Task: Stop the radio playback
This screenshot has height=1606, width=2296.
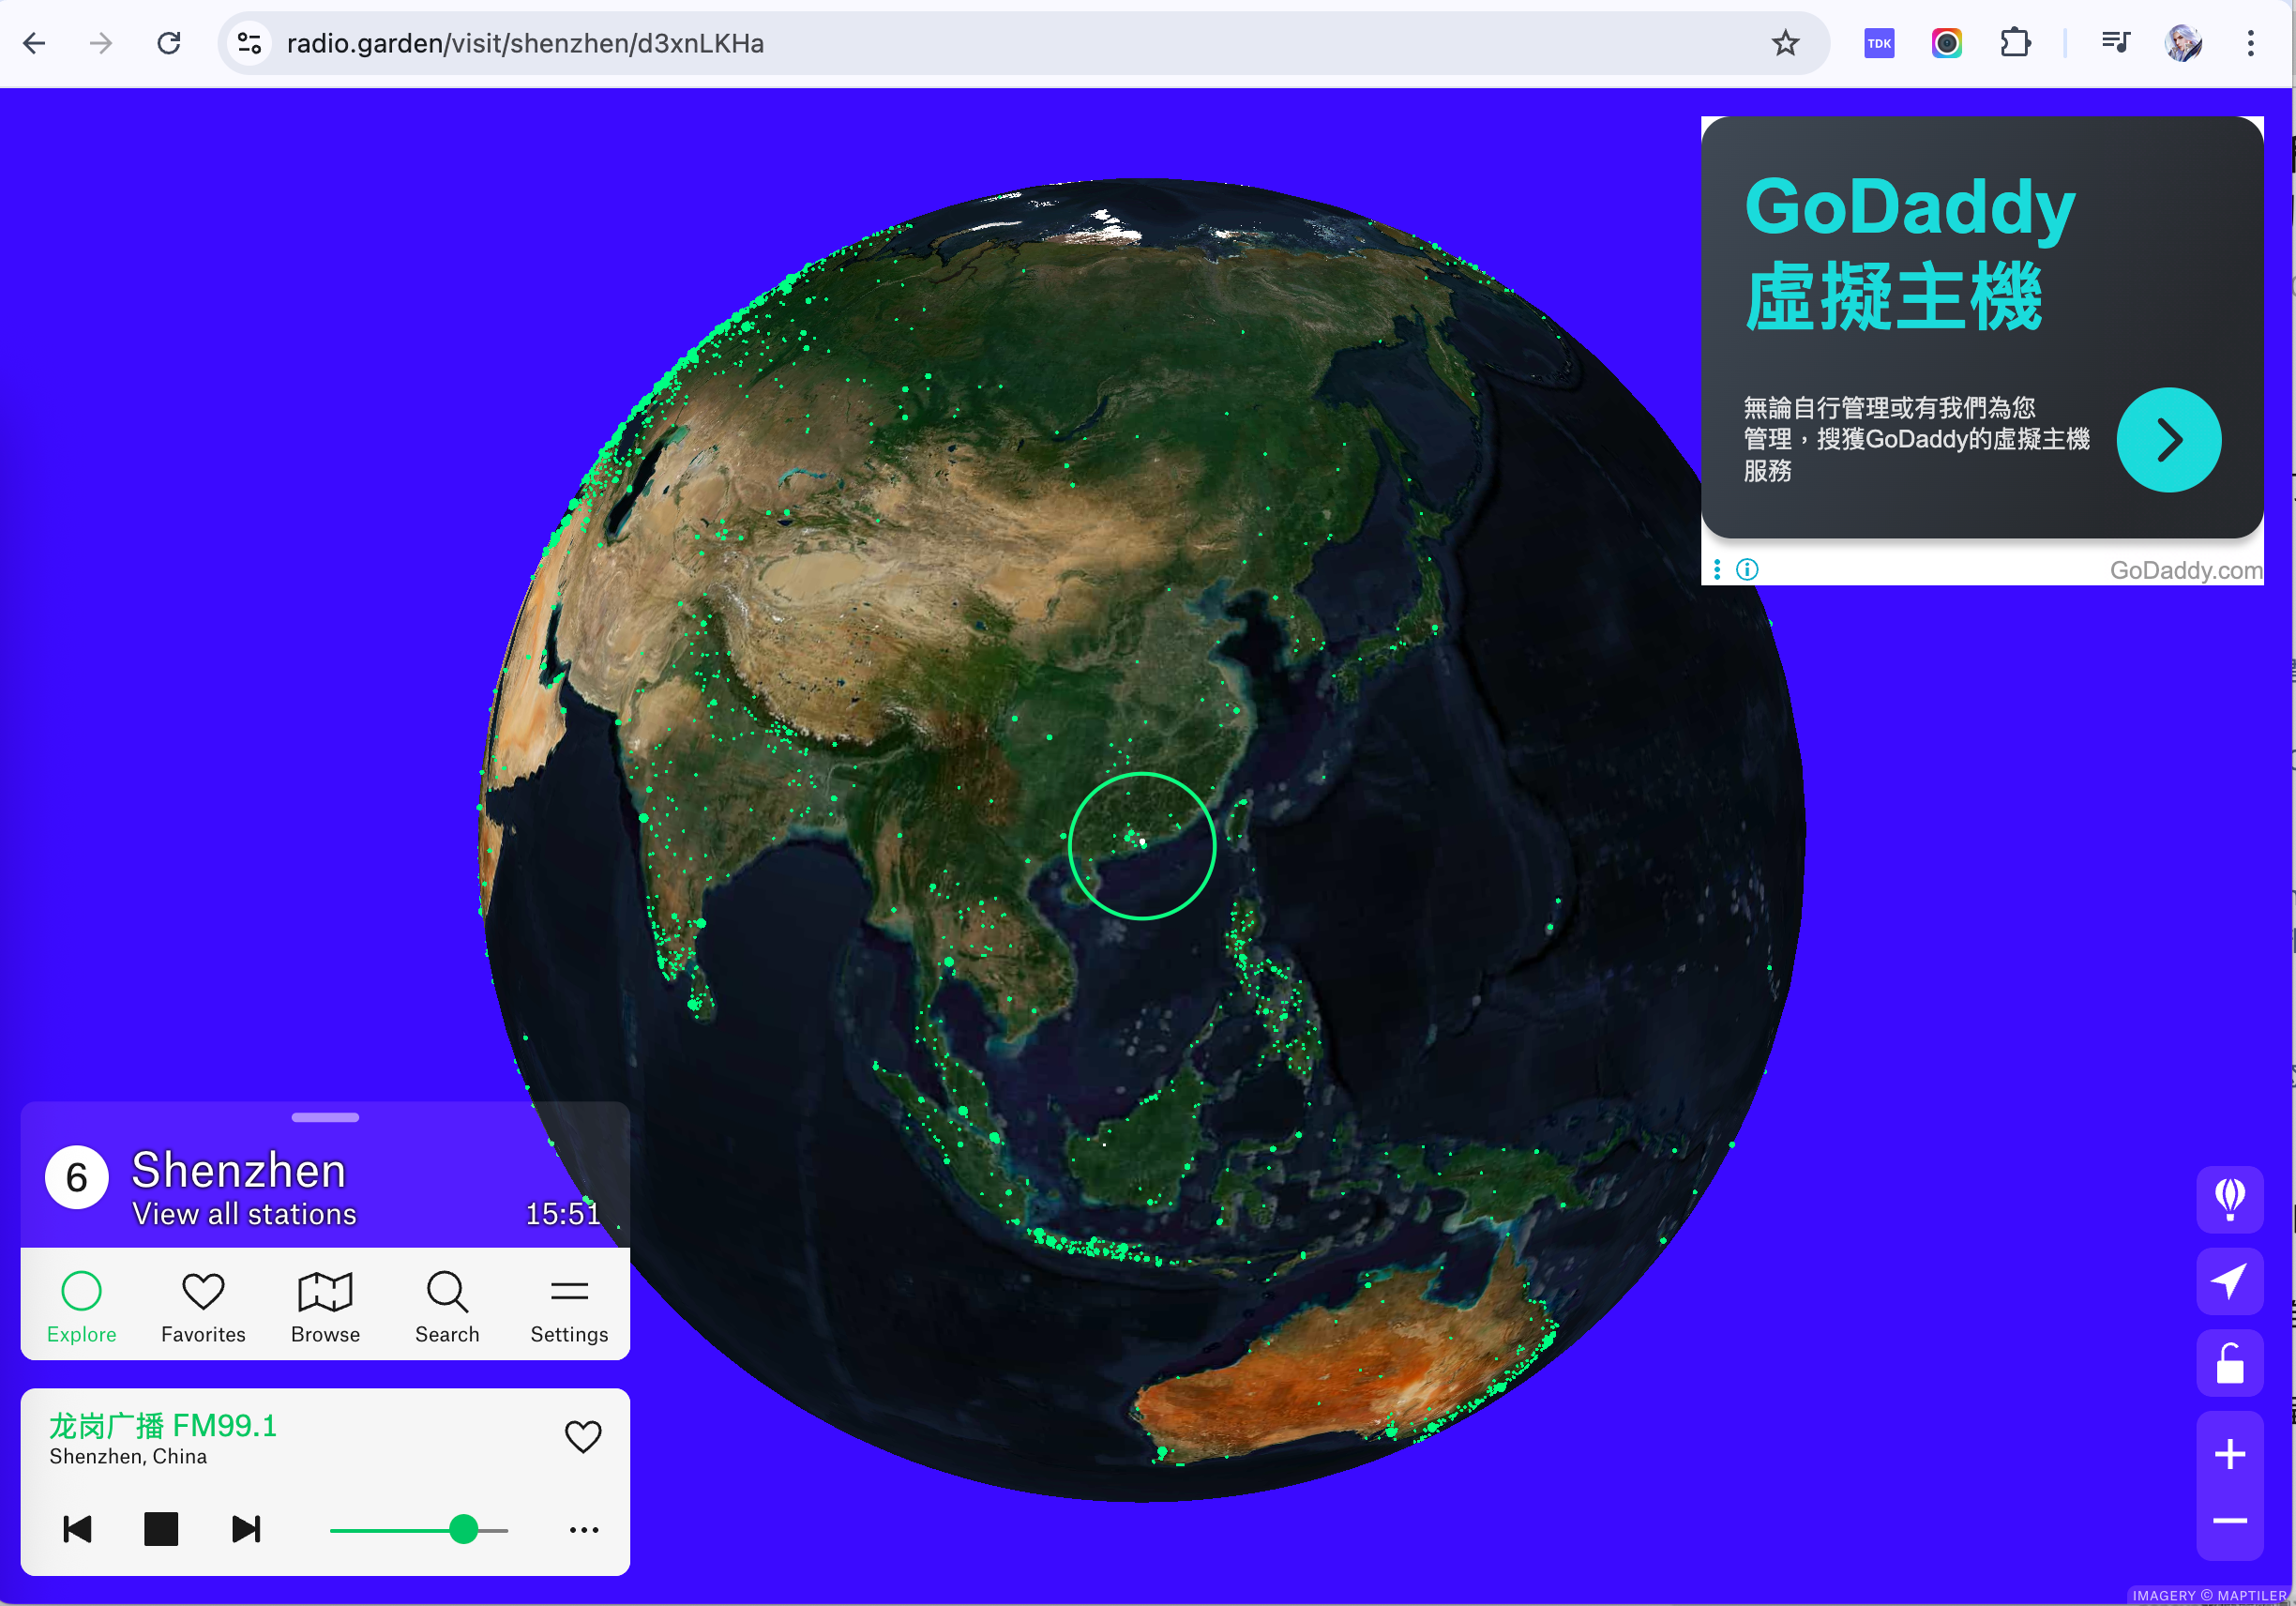Action: [161, 1529]
